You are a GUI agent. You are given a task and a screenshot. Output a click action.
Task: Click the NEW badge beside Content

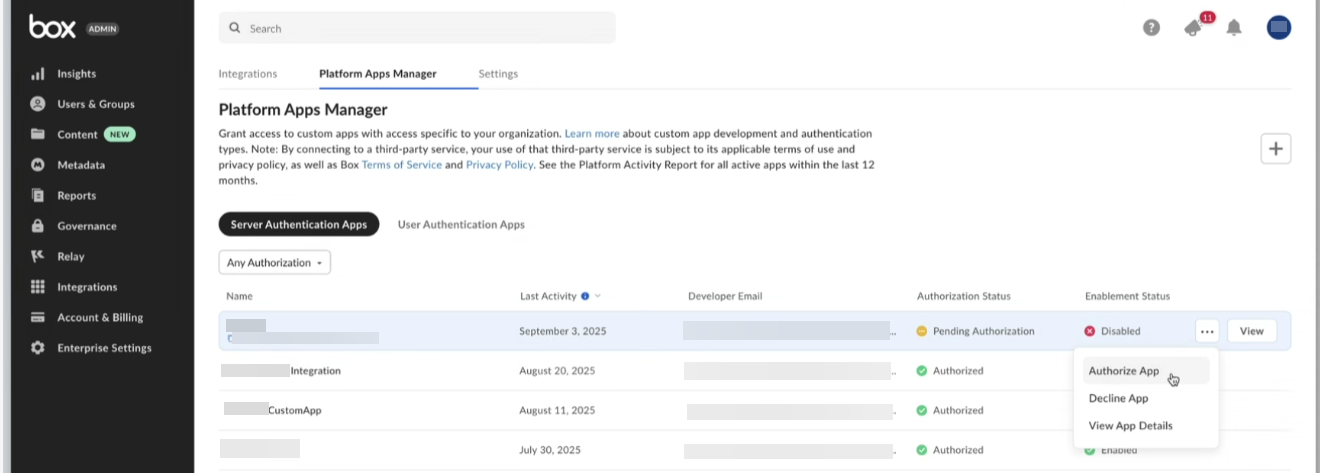point(121,135)
